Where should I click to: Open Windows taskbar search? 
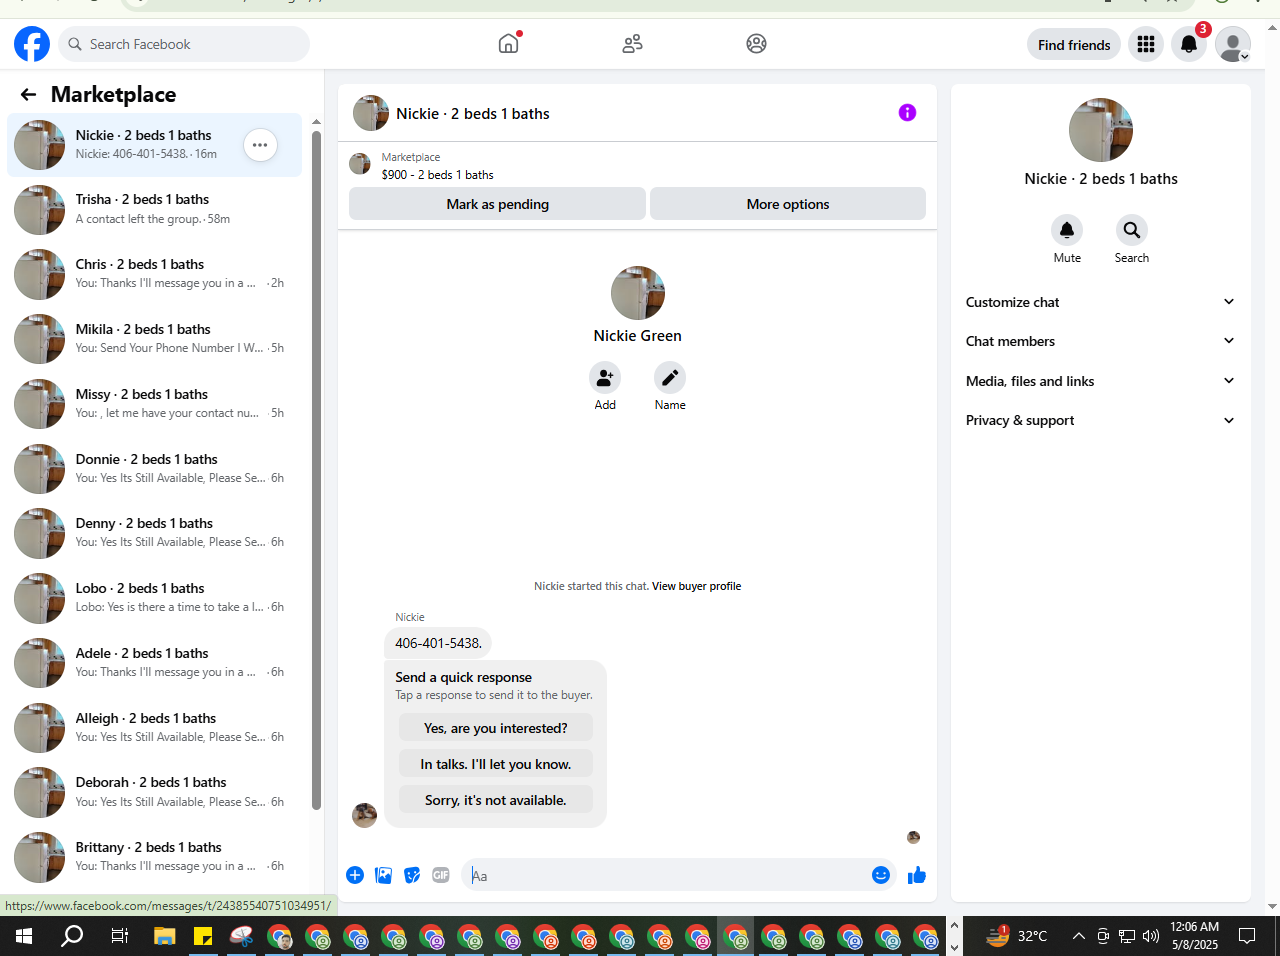click(x=72, y=936)
